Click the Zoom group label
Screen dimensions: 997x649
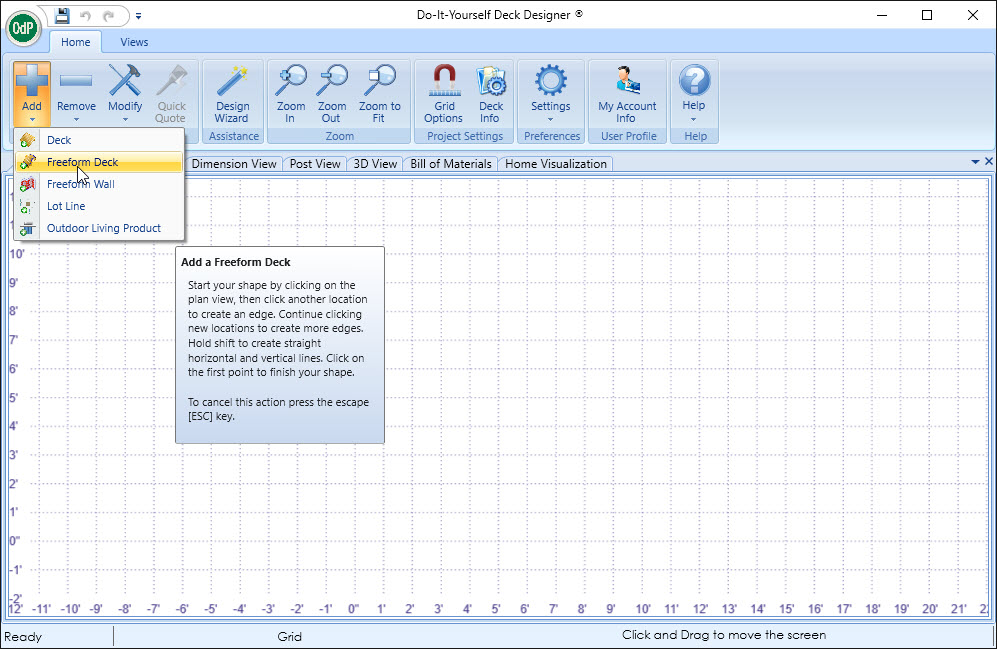tap(340, 136)
